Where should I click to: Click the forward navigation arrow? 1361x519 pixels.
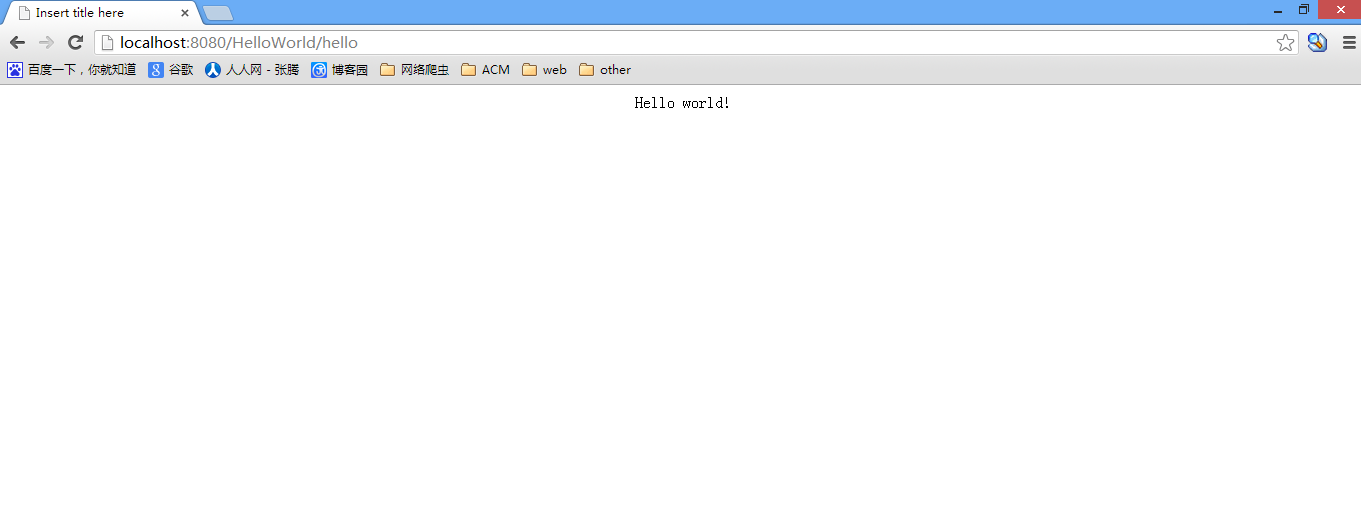[46, 42]
